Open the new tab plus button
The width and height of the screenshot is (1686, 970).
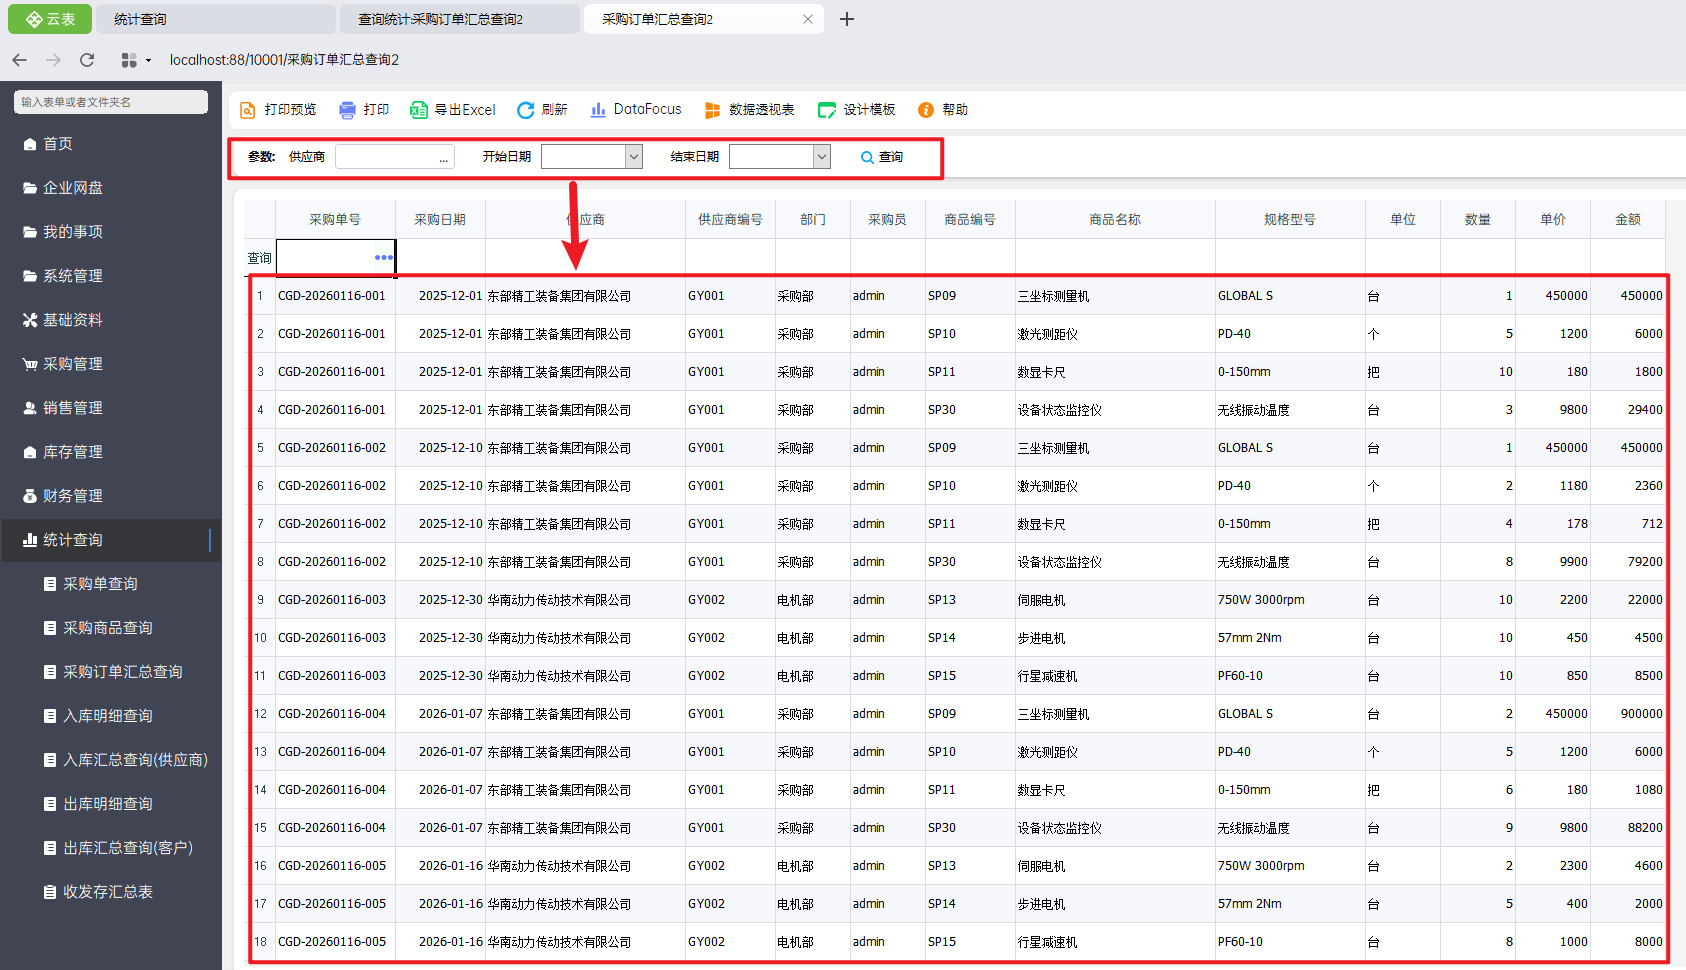click(847, 19)
